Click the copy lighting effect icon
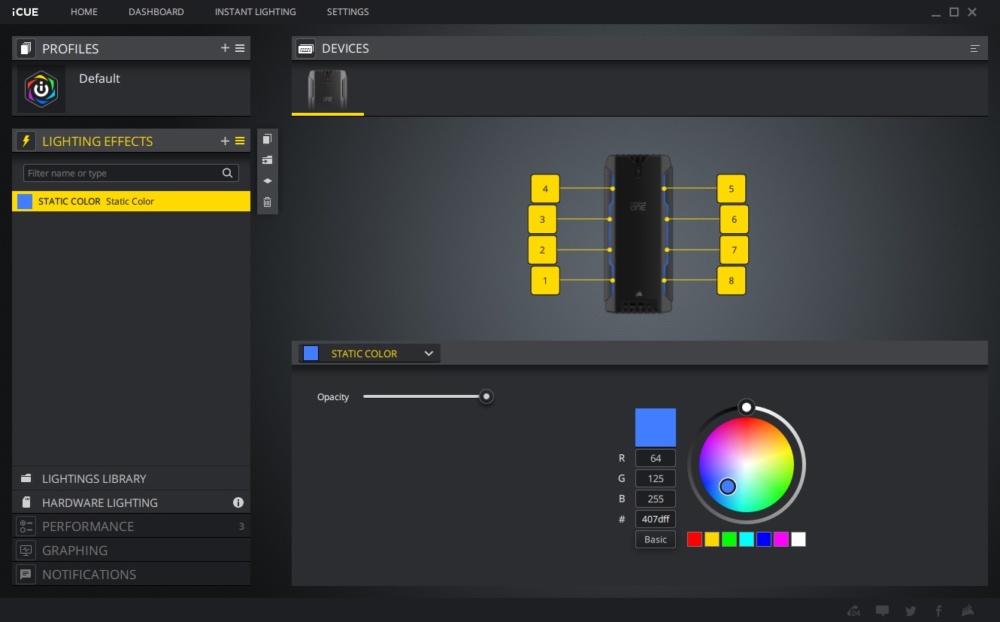The image size is (1000, 622). 267,139
